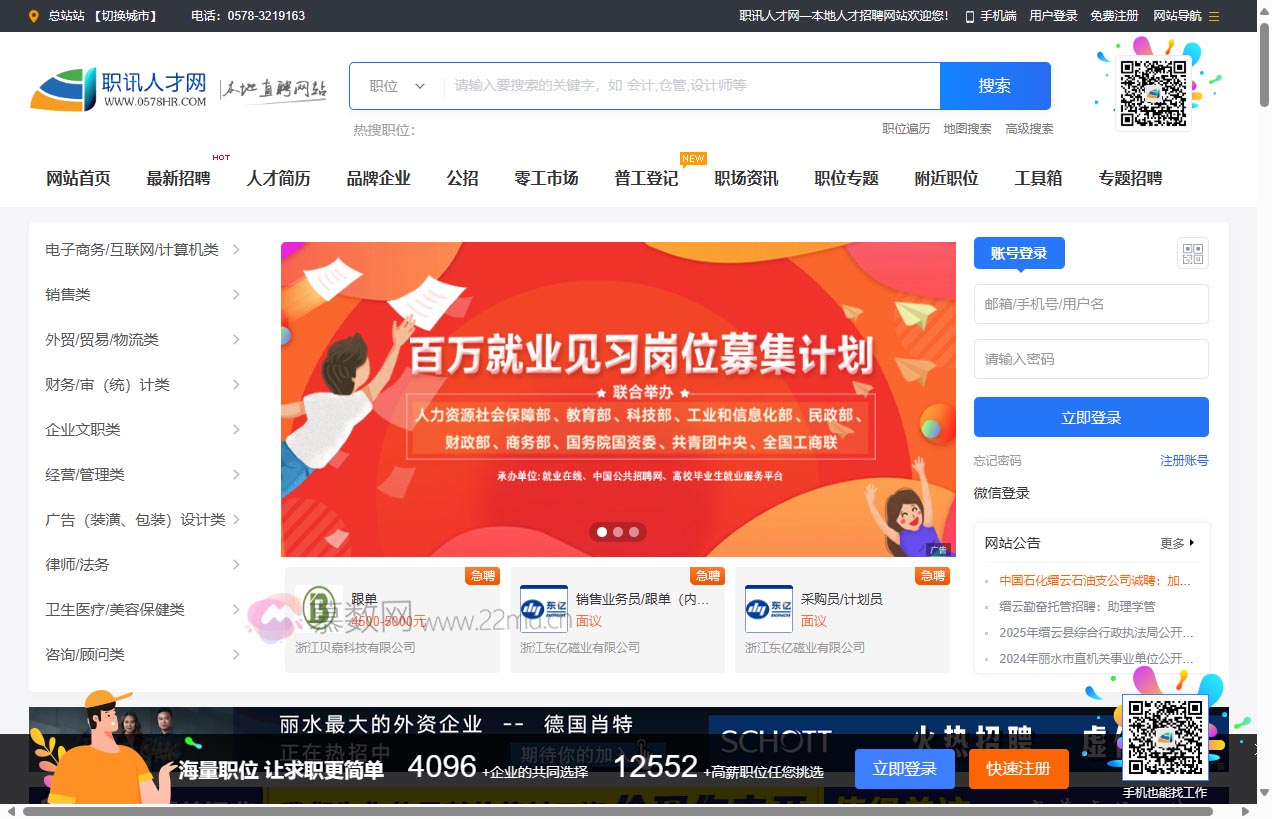
Task: Expand the 电子商务/互联网/计算机类 category
Action: point(236,250)
